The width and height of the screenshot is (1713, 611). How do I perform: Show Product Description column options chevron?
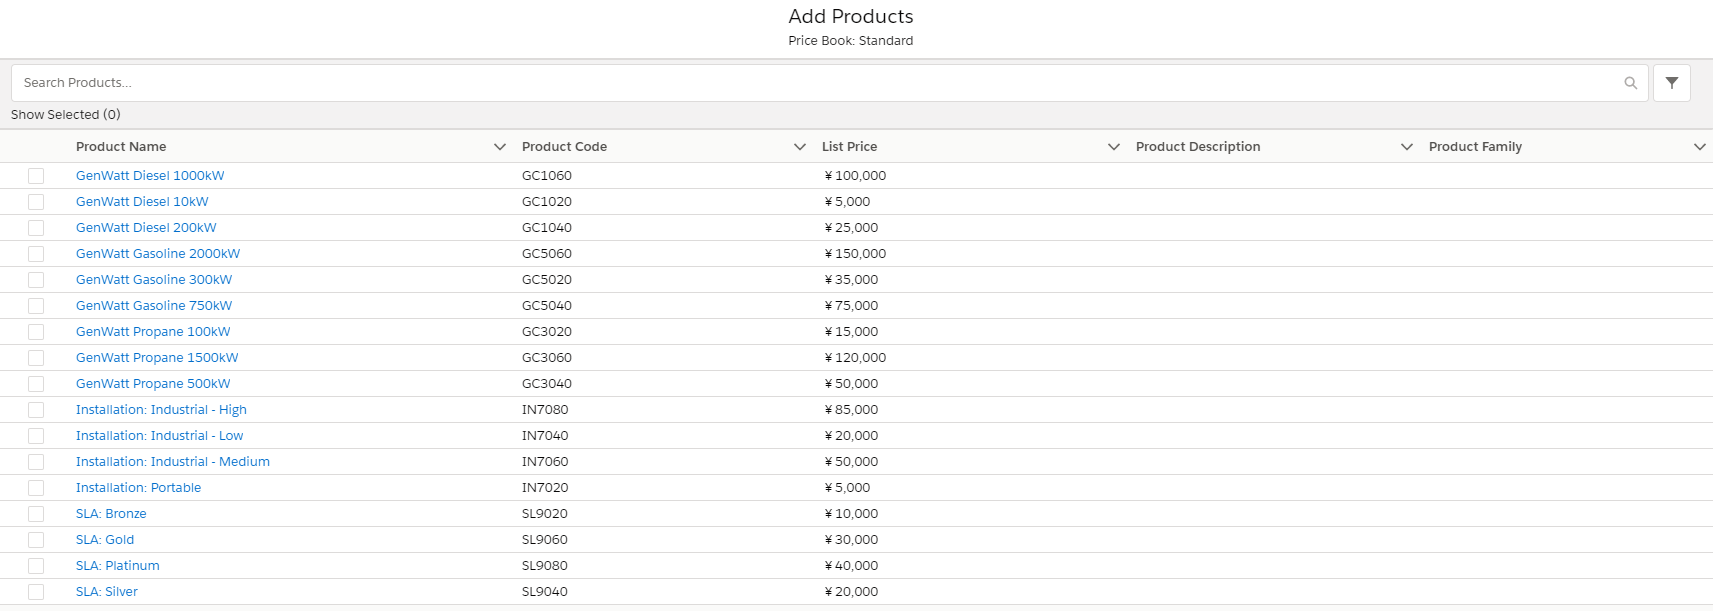coord(1407,147)
